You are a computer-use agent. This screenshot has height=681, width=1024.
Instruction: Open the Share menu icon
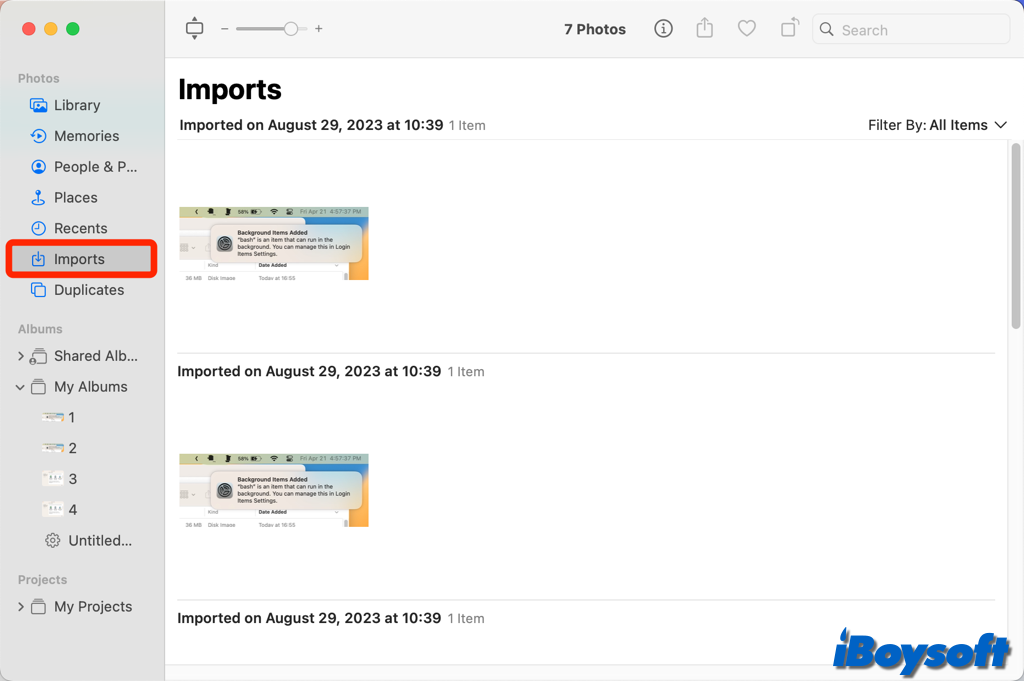point(704,28)
